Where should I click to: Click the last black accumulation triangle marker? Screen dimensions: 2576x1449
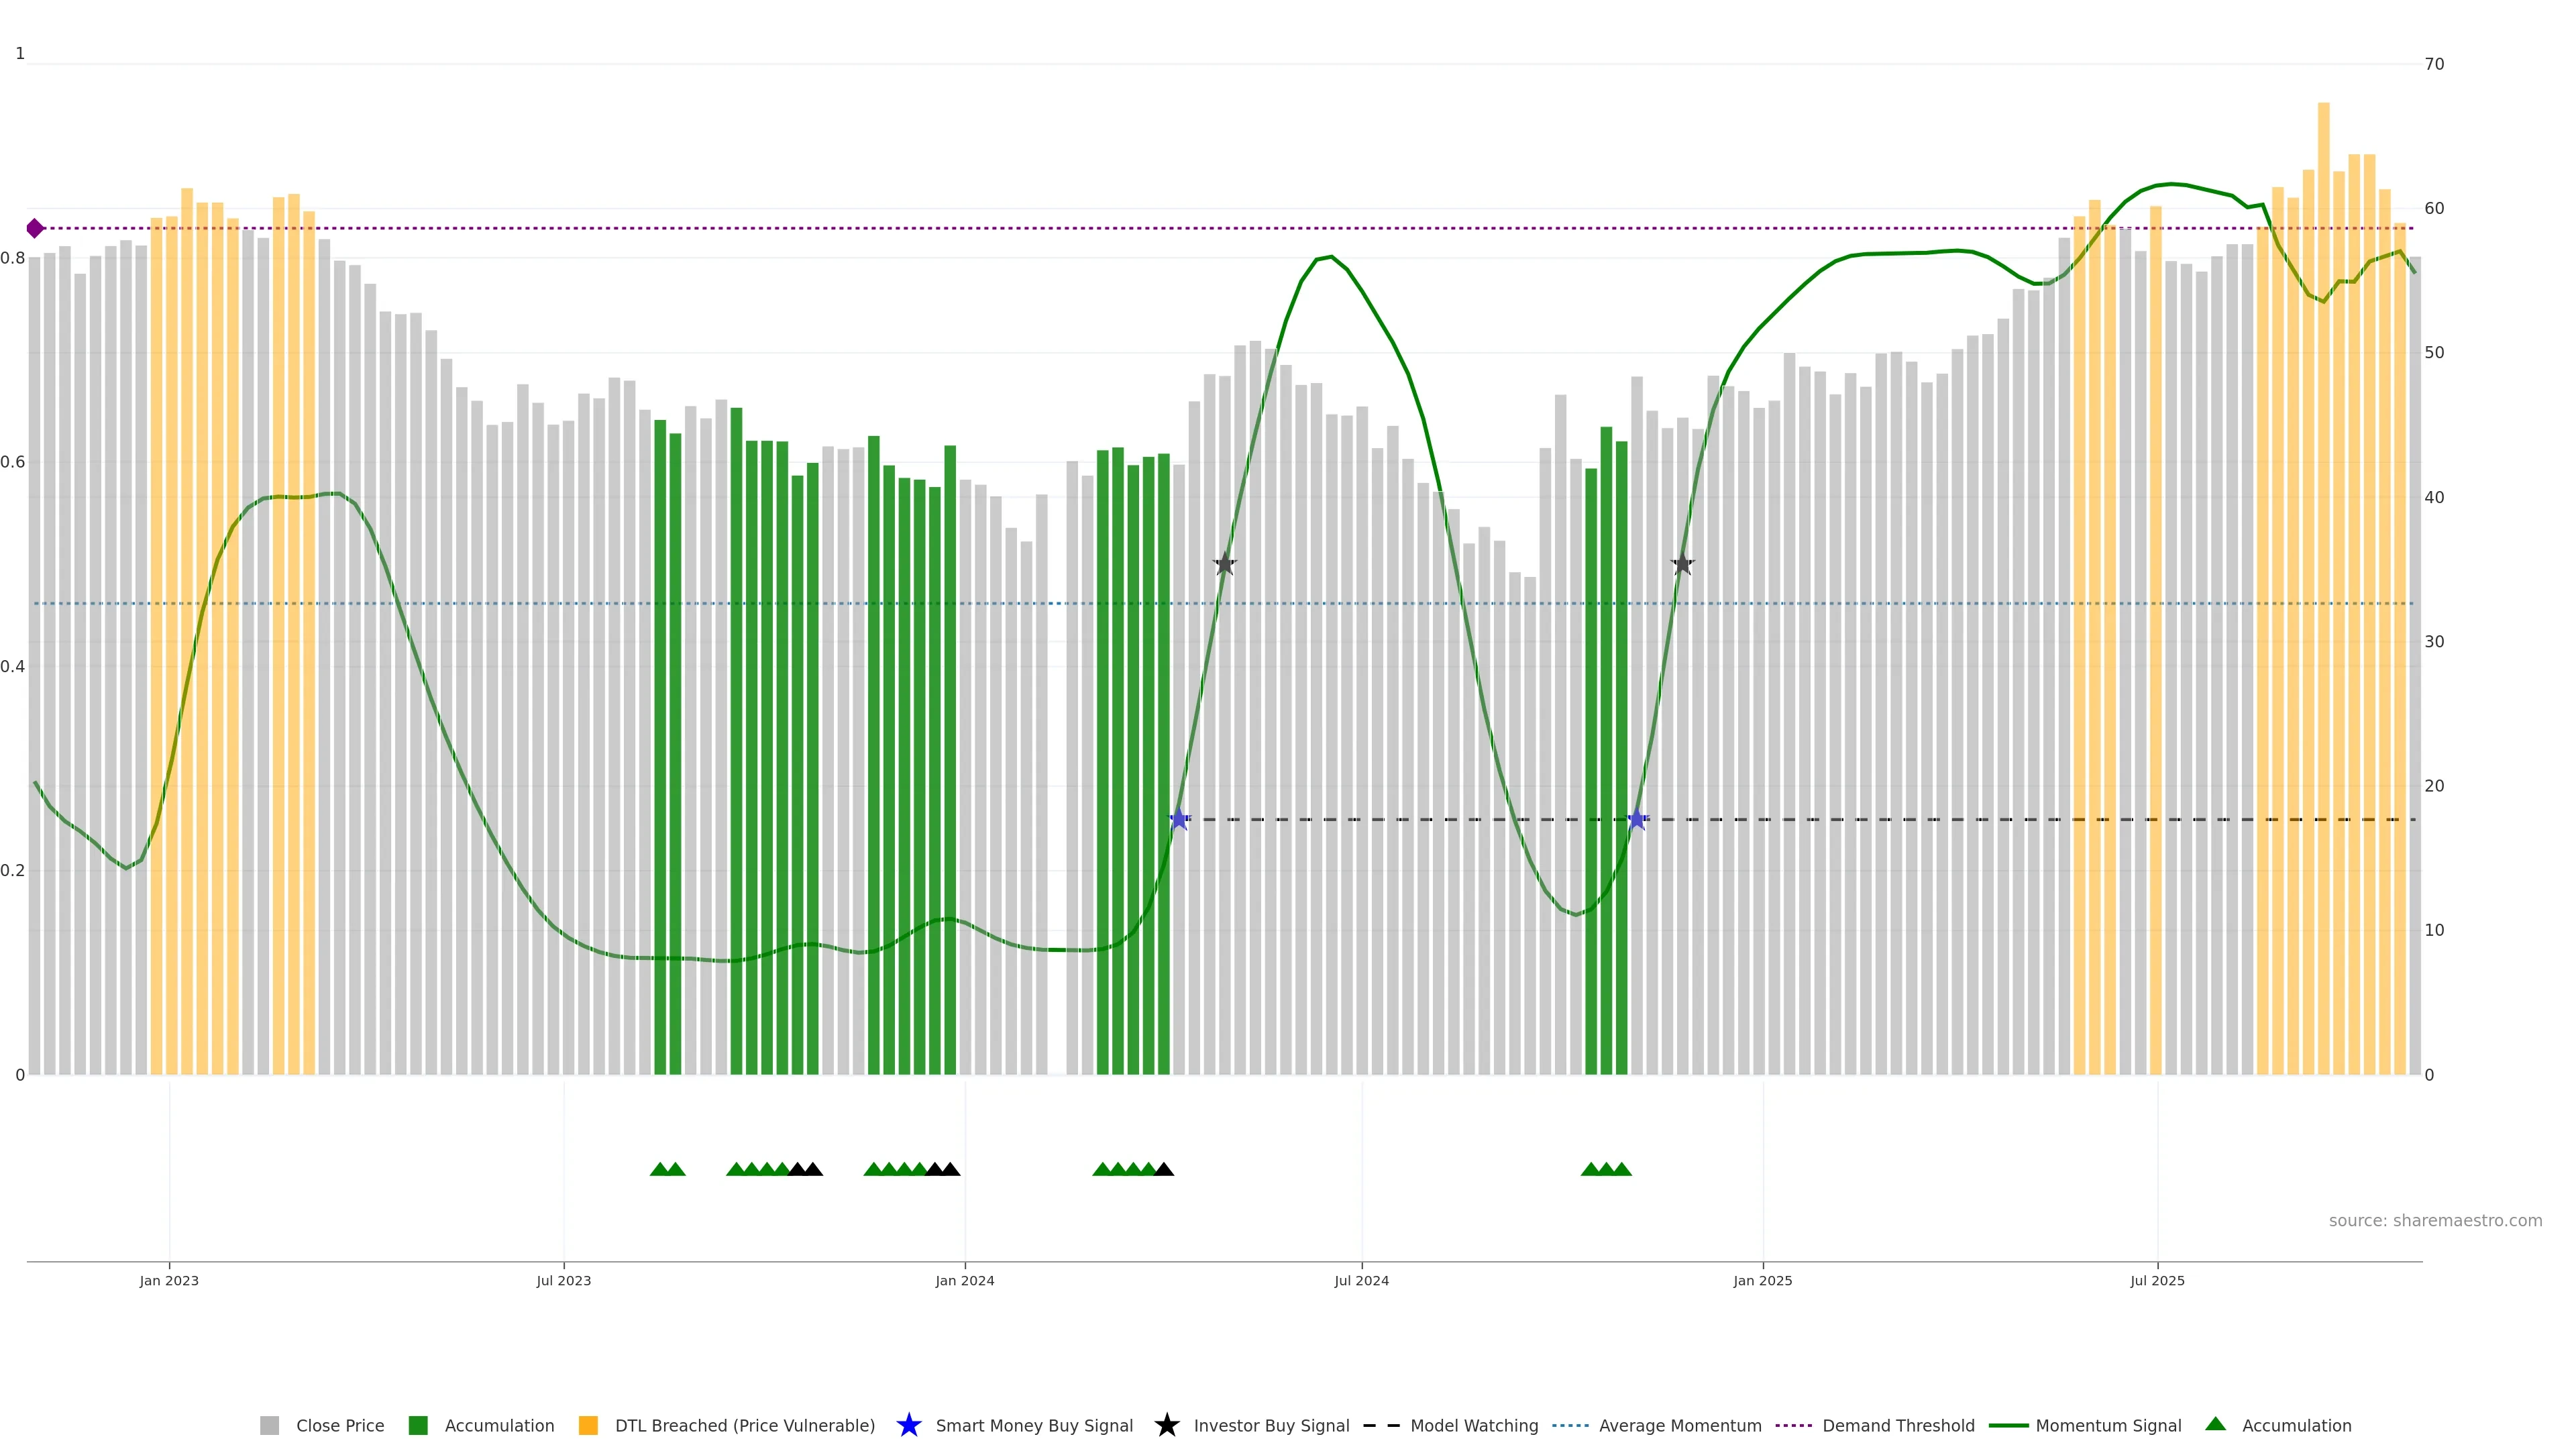point(1164,1169)
